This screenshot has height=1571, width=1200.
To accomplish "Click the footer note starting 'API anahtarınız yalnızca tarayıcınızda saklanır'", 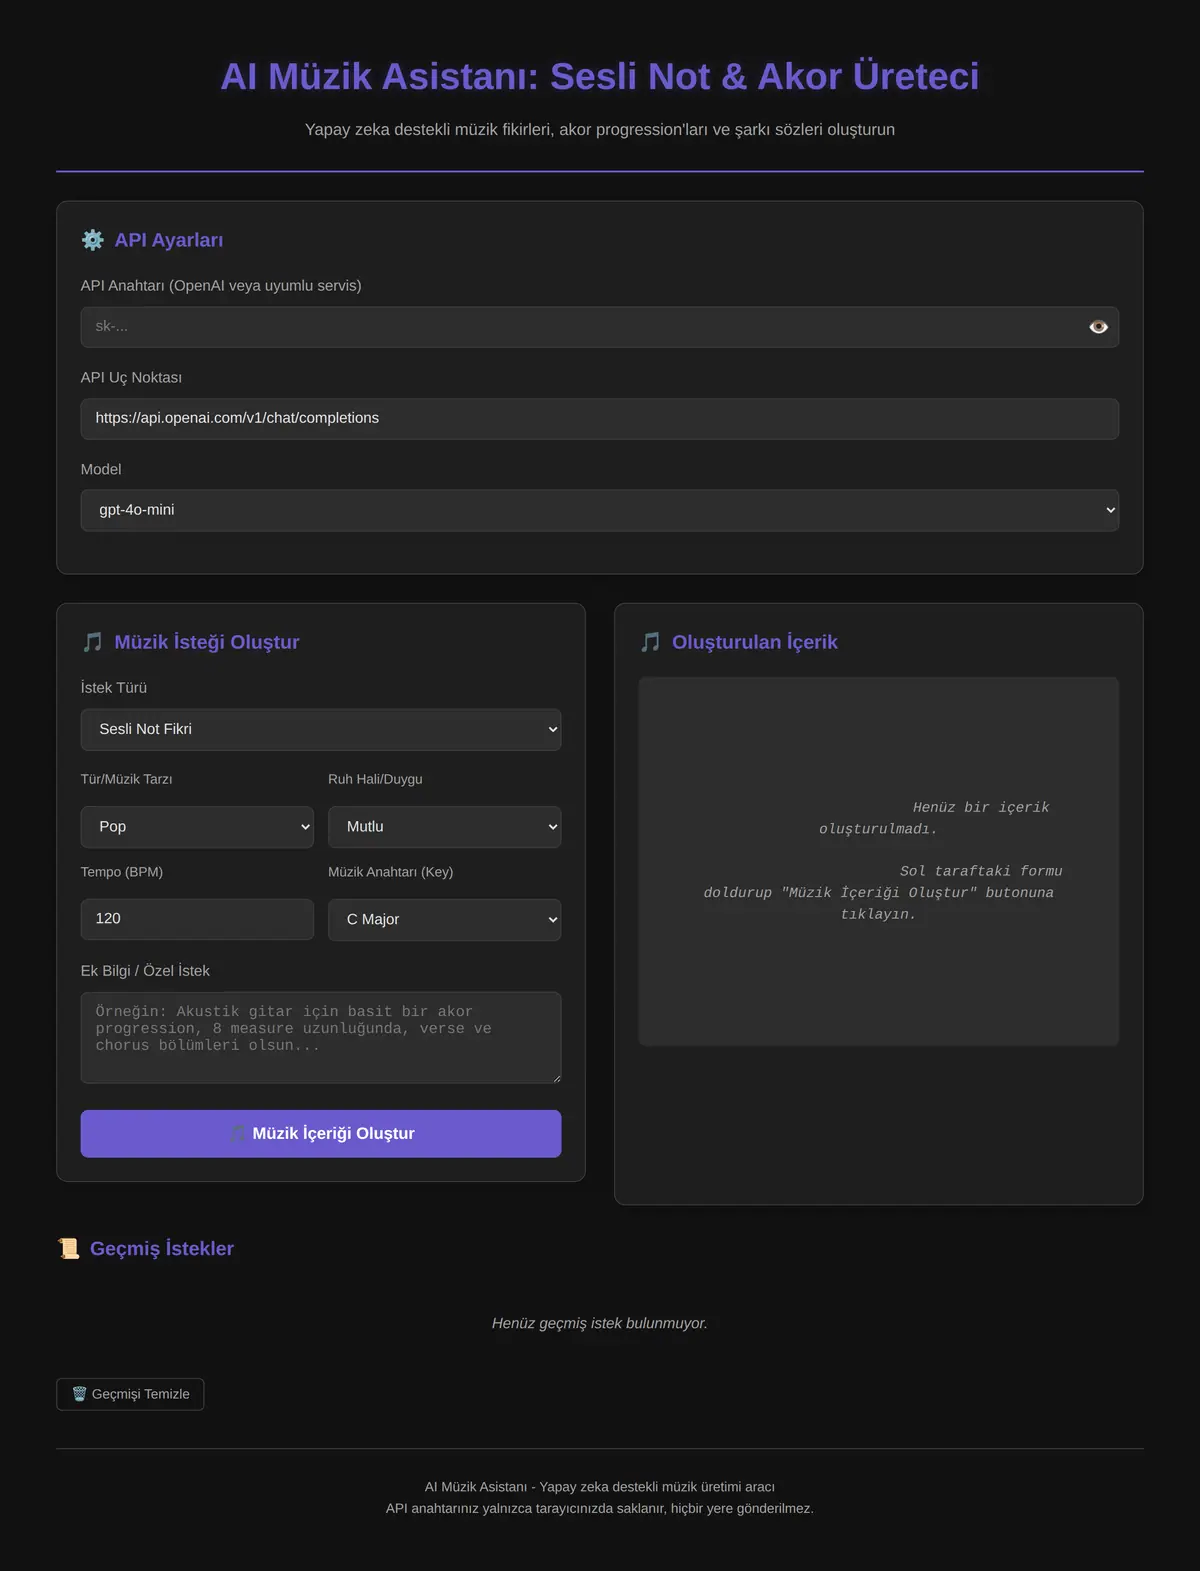I will 600,1509.
